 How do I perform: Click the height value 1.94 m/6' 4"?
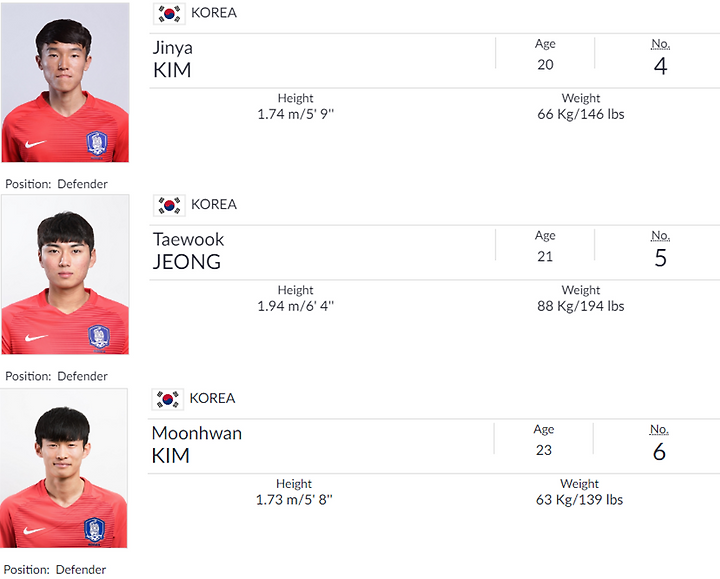tap(296, 306)
